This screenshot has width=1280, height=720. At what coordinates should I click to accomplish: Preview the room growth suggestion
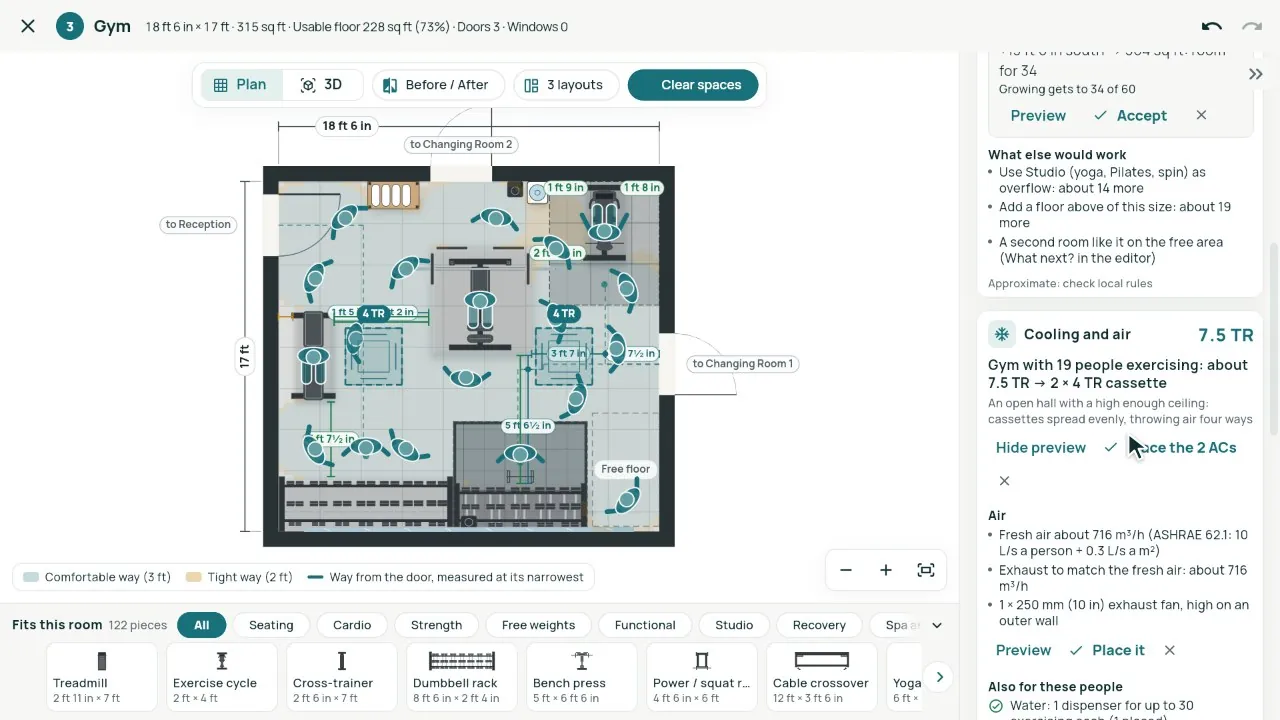click(1038, 116)
